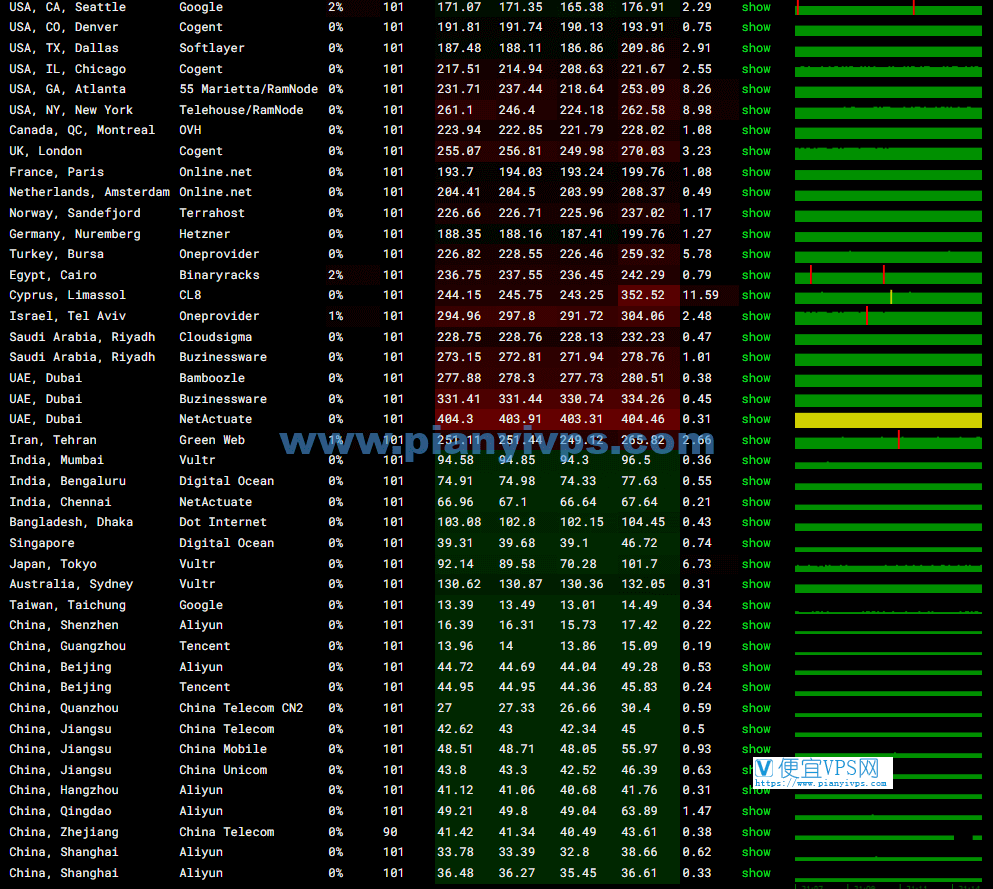993x889 pixels.
Task: Click the 'China Mobile' provider cell
Action: (x=223, y=749)
